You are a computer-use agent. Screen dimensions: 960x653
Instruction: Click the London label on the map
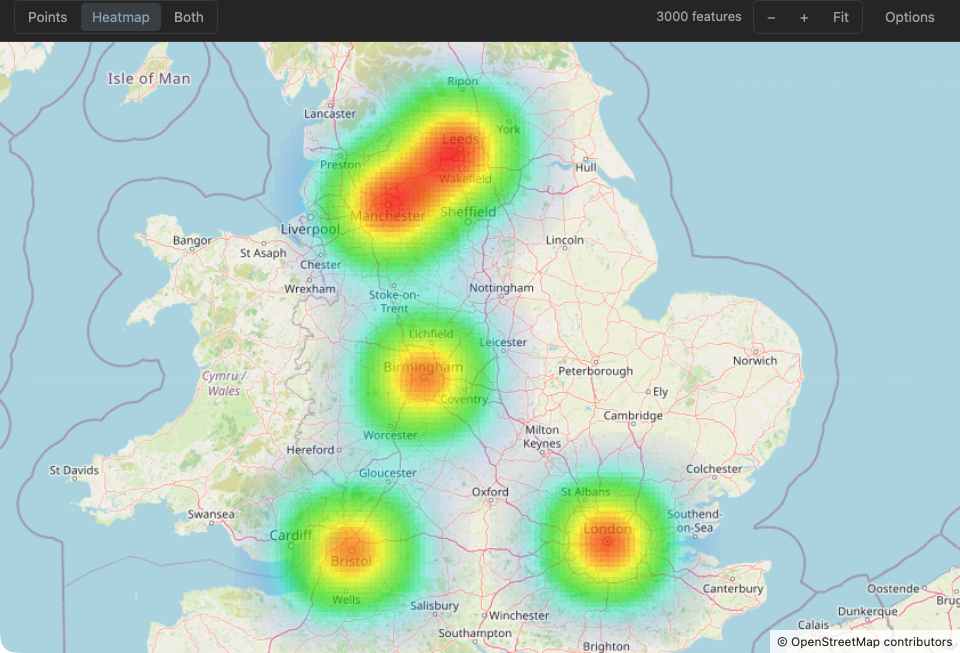coord(607,529)
